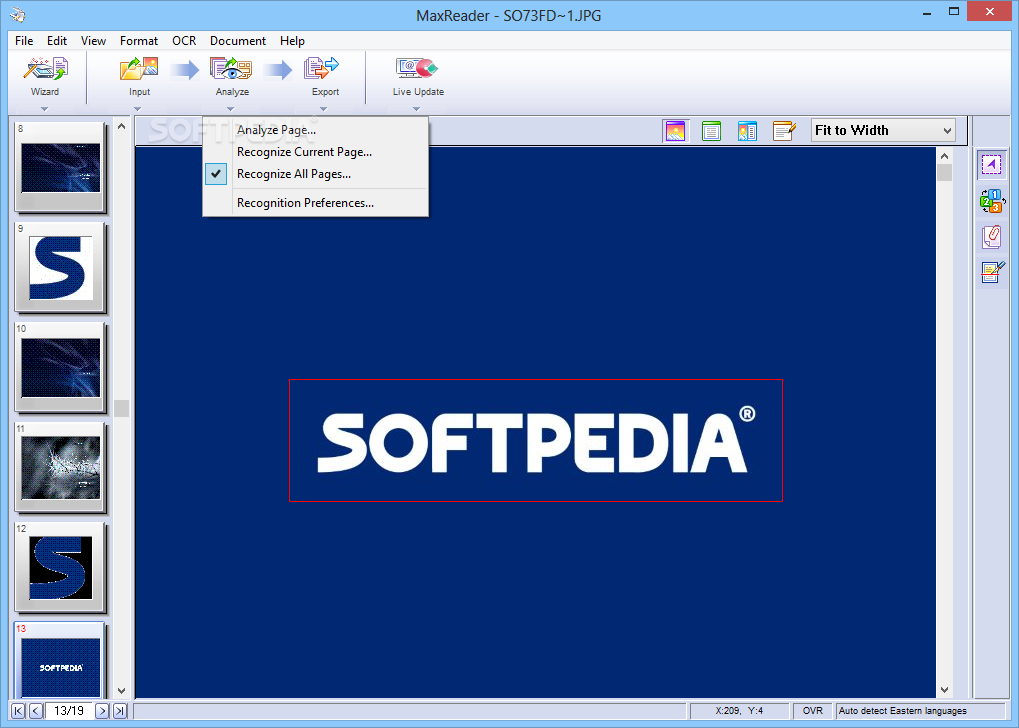
Task: Open the View menu
Action: tap(93, 41)
